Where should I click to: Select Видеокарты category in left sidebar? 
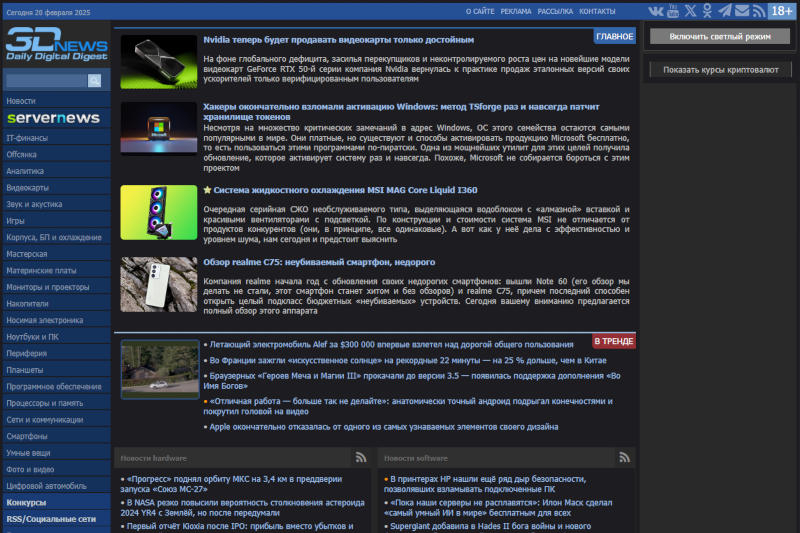click(28, 187)
